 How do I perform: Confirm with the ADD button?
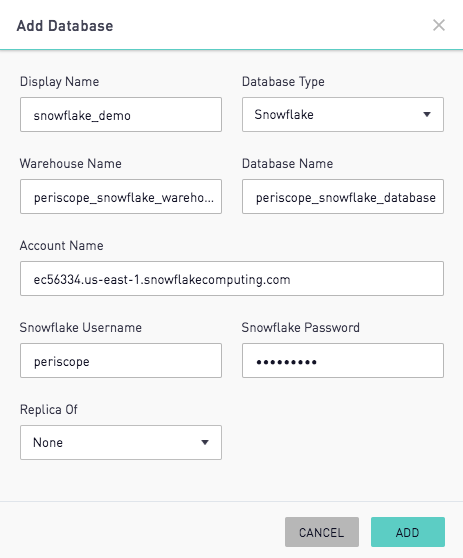[x=408, y=532]
